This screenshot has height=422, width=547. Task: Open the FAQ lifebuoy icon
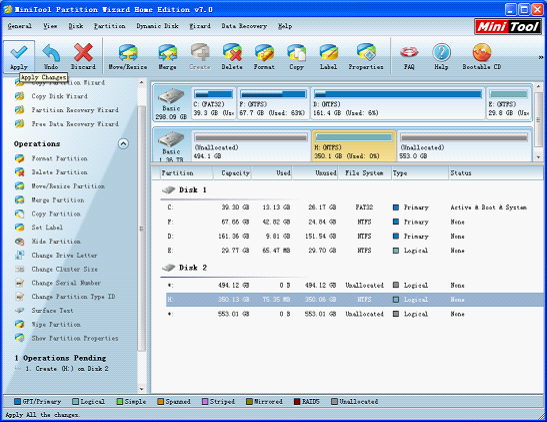click(409, 56)
